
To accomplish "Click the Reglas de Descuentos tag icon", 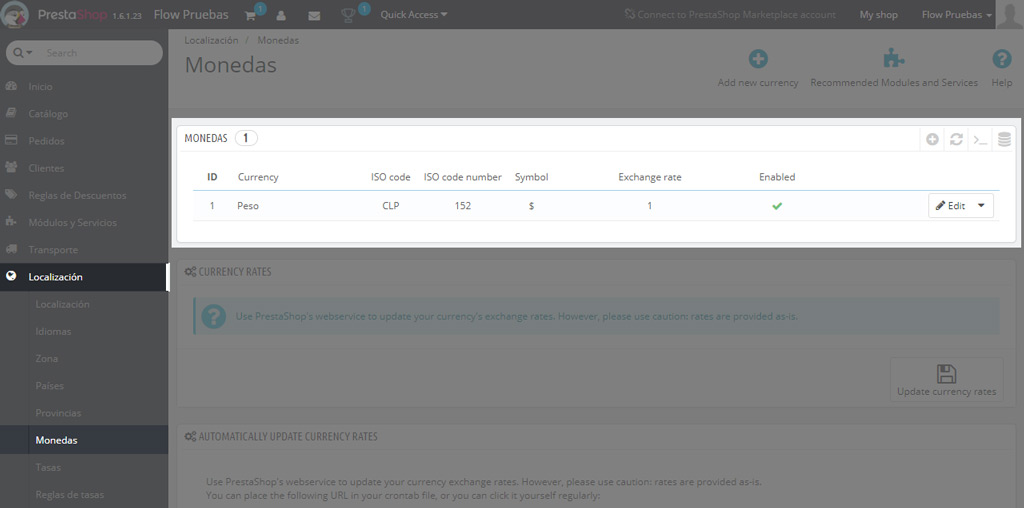I will click(x=10, y=195).
